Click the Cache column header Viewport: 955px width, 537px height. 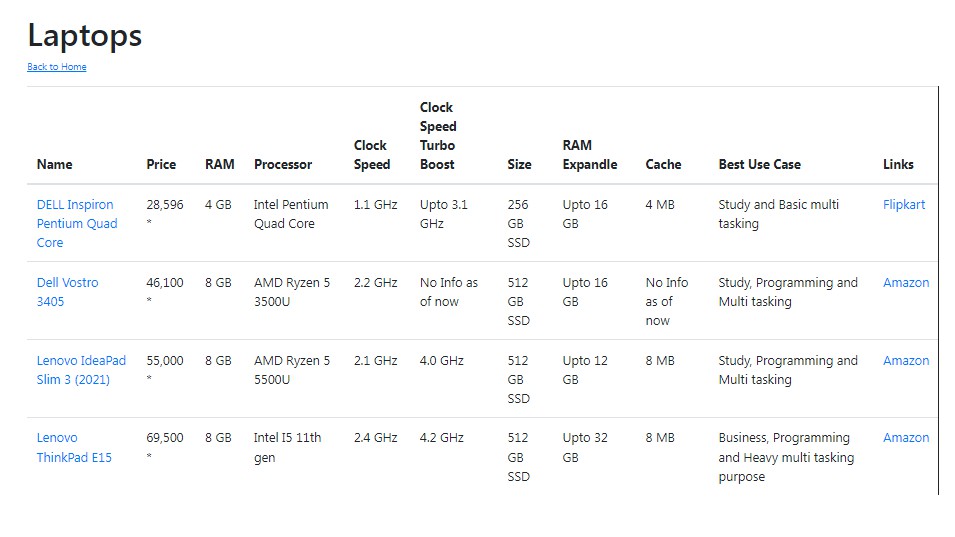tap(663, 164)
